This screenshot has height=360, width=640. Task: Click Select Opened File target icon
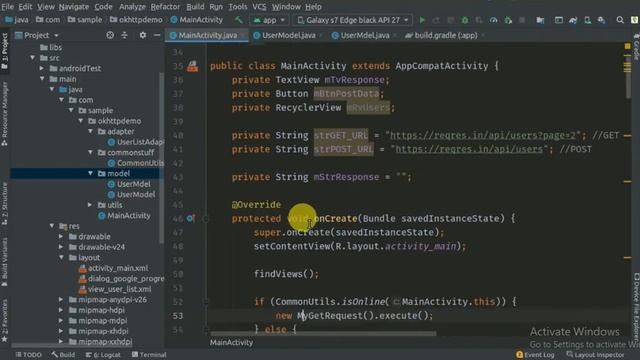(110, 35)
